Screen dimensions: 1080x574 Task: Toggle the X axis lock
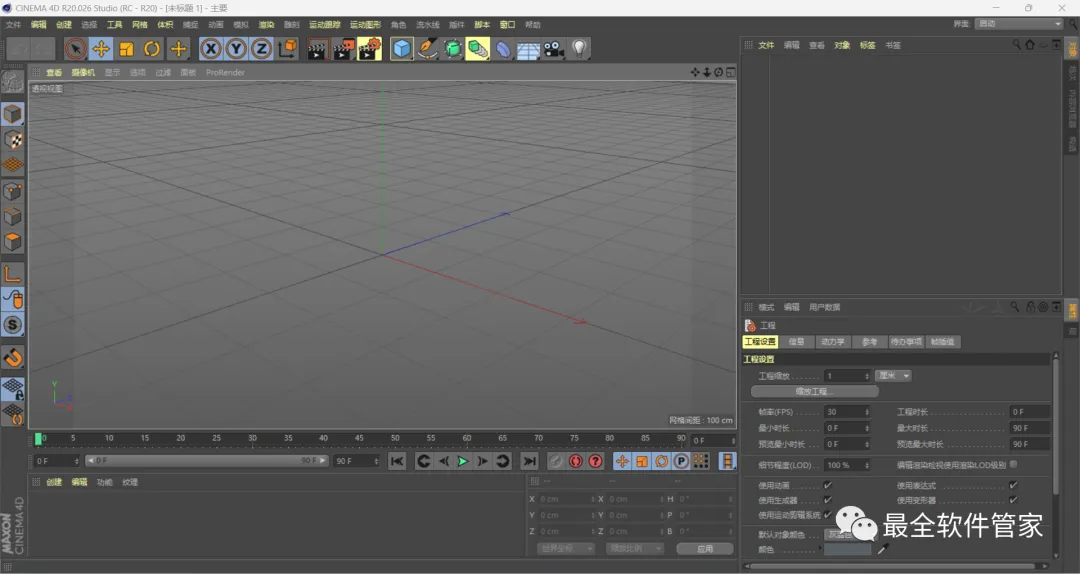pyautogui.click(x=211, y=49)
